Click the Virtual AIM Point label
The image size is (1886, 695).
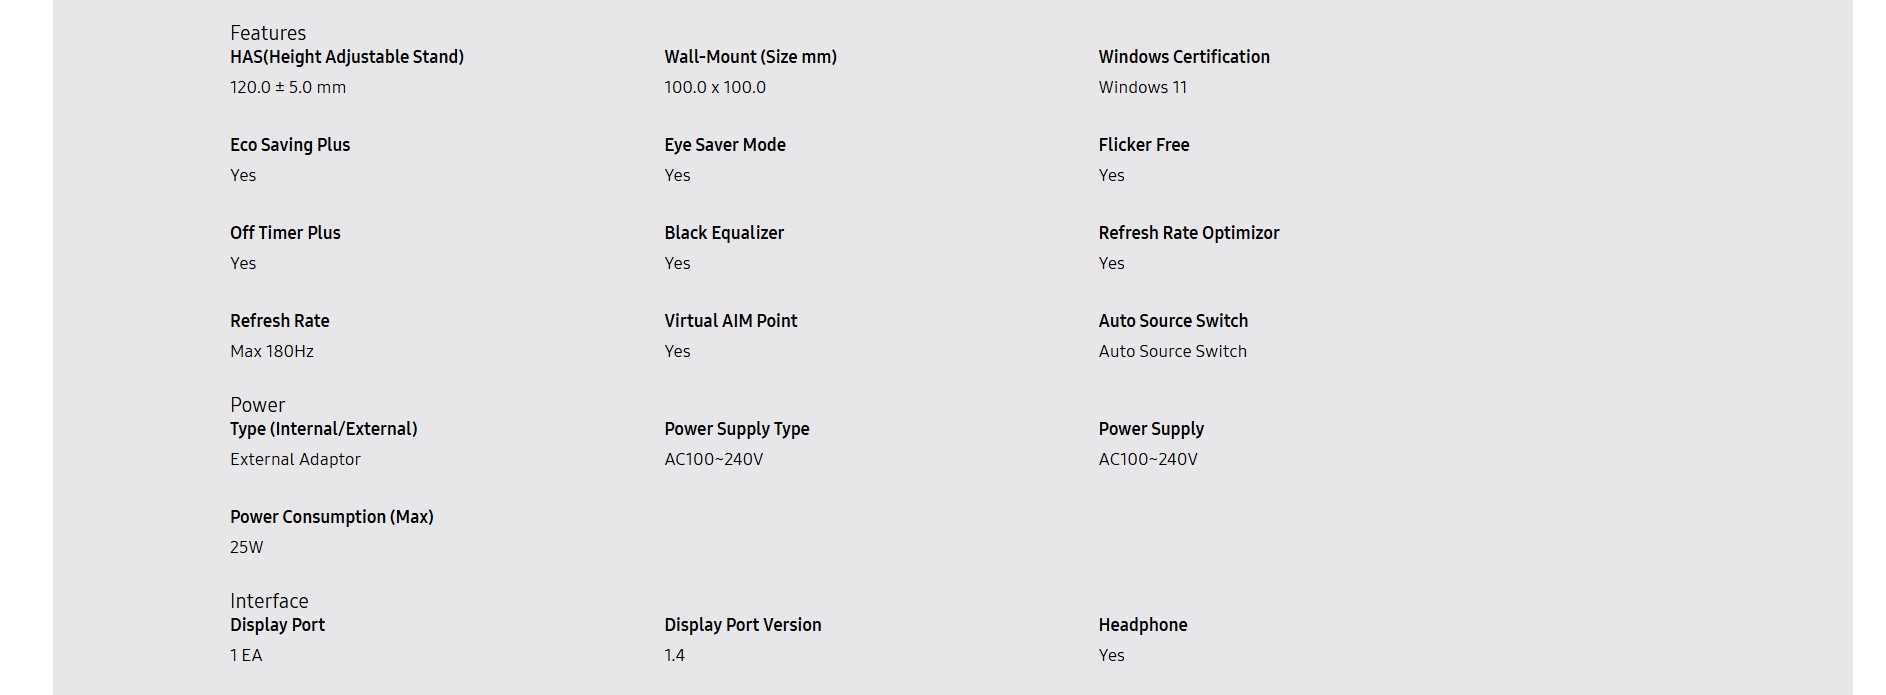tap(731, 321)
